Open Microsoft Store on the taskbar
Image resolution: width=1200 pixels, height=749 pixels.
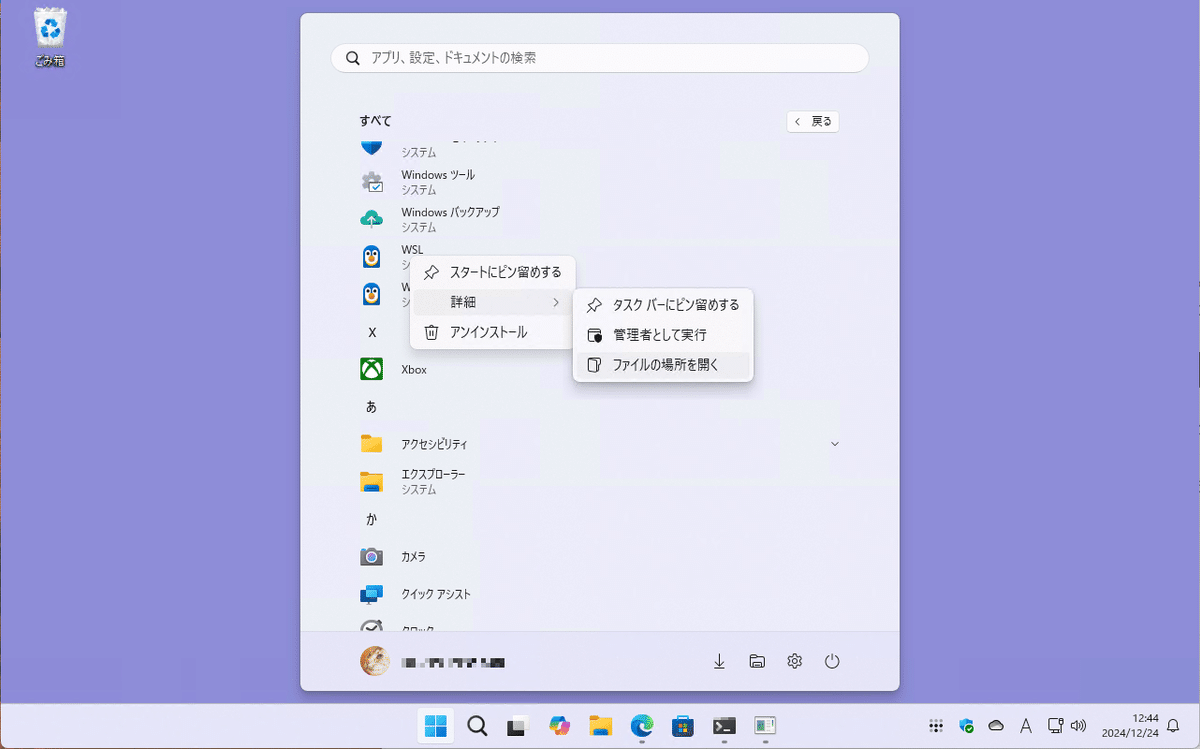[x=683, y=726]
